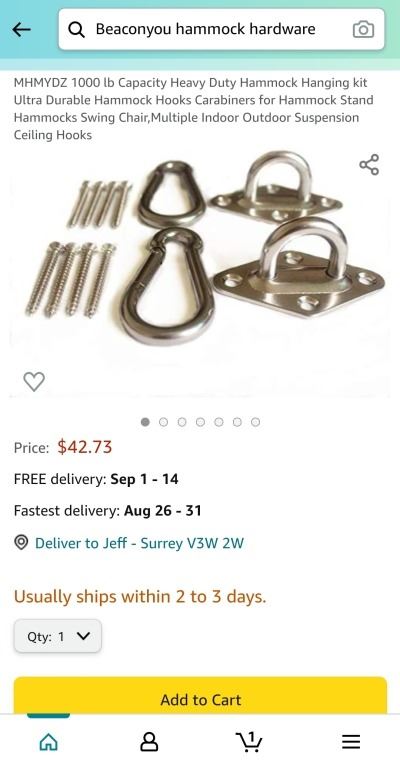Open MHMYDZ product title text

193,109
